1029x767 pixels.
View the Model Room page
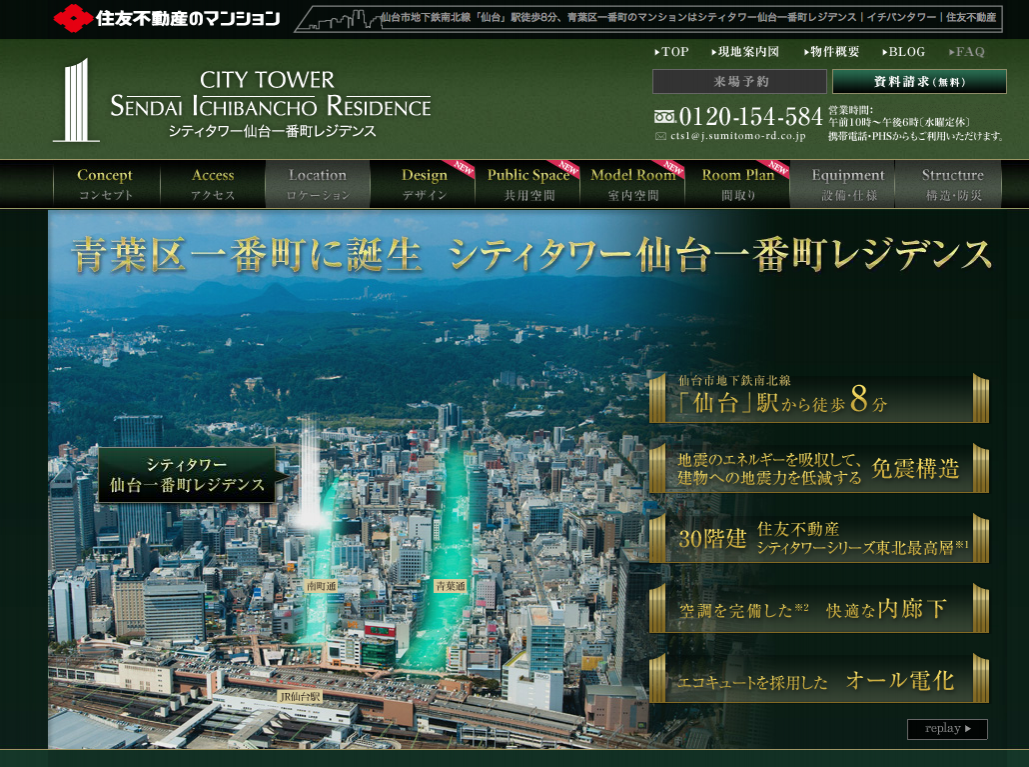tap(634, 184)
